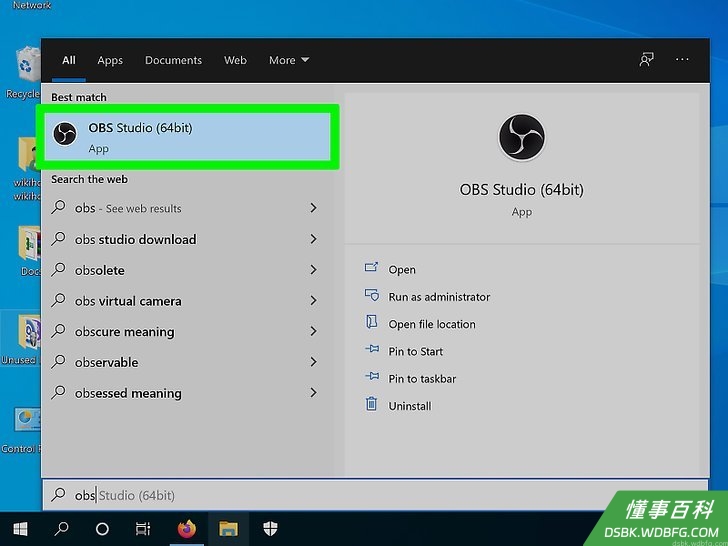Expand arrow beside 'obsolete'
The image size is (728, 546).
click(313, 270)
